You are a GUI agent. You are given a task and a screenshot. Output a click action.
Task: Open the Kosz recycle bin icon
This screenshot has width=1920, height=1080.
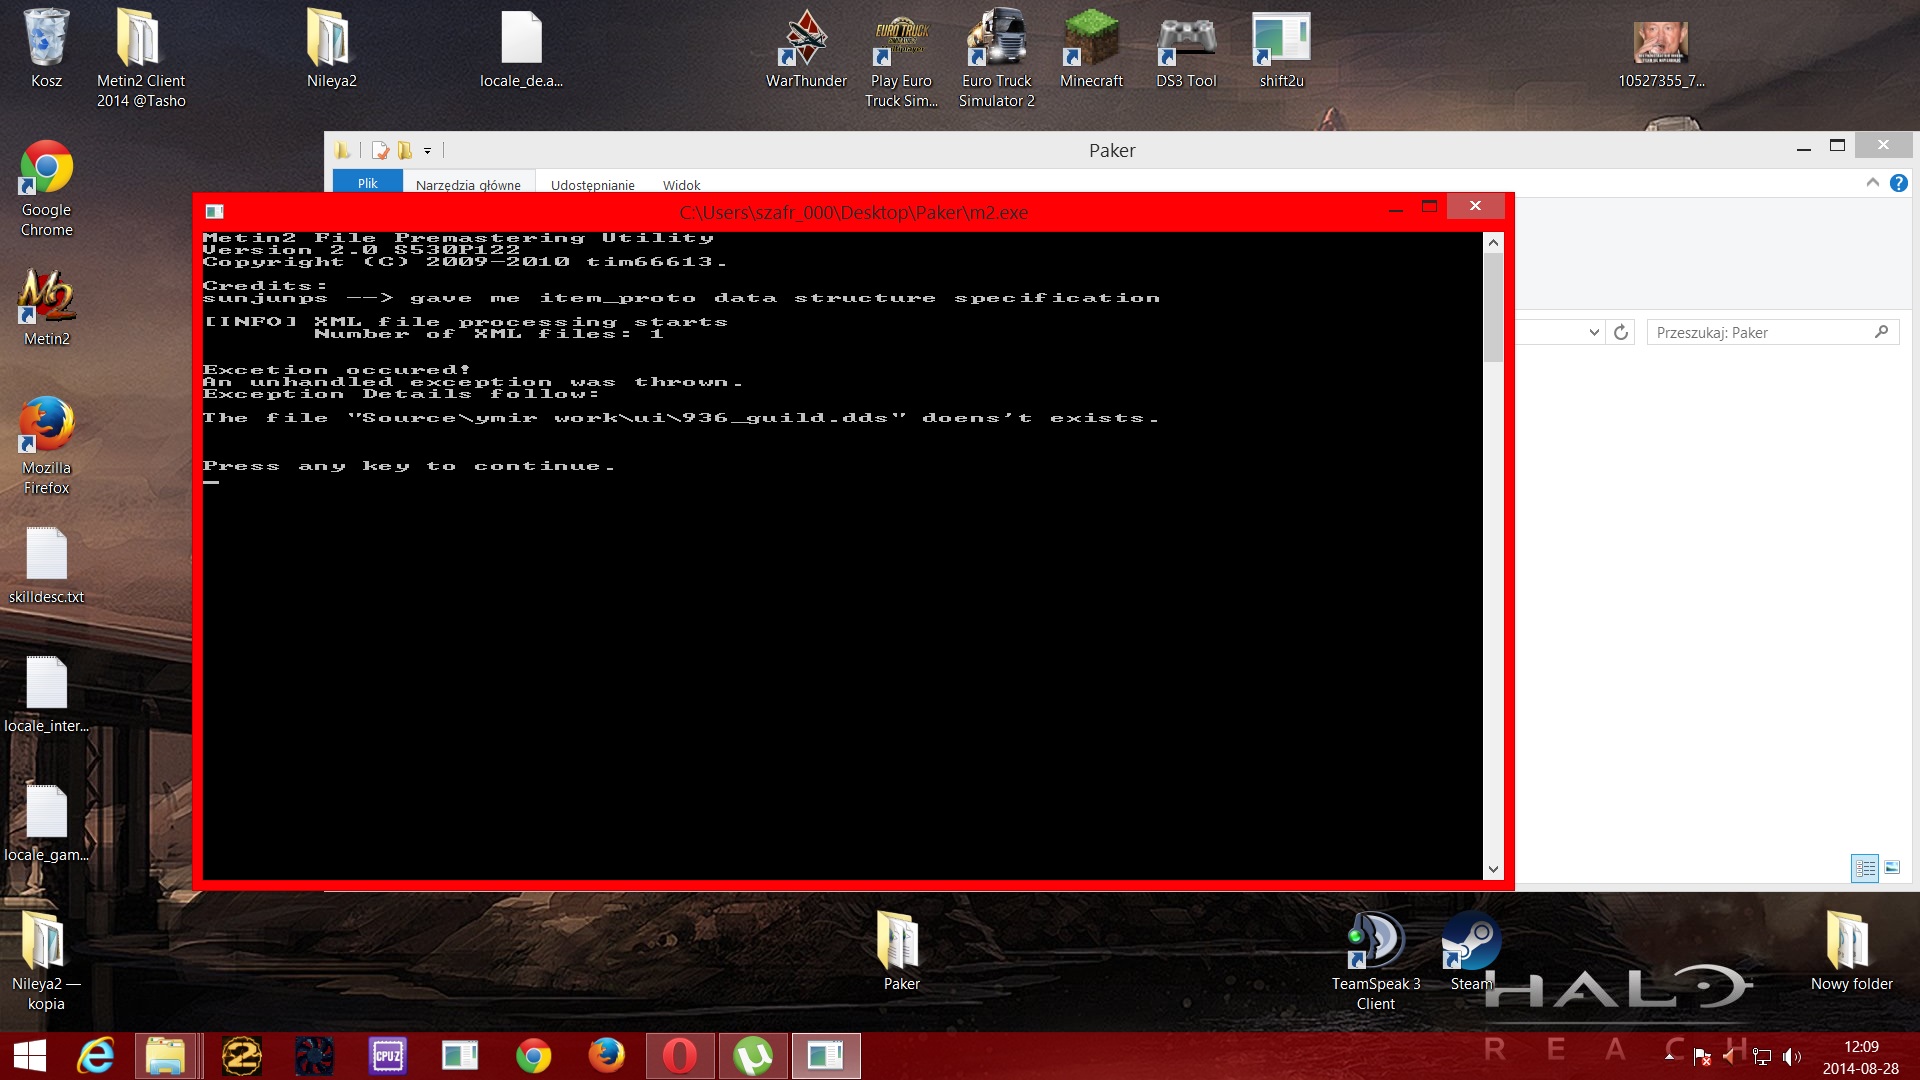click(x=46, y=48)
